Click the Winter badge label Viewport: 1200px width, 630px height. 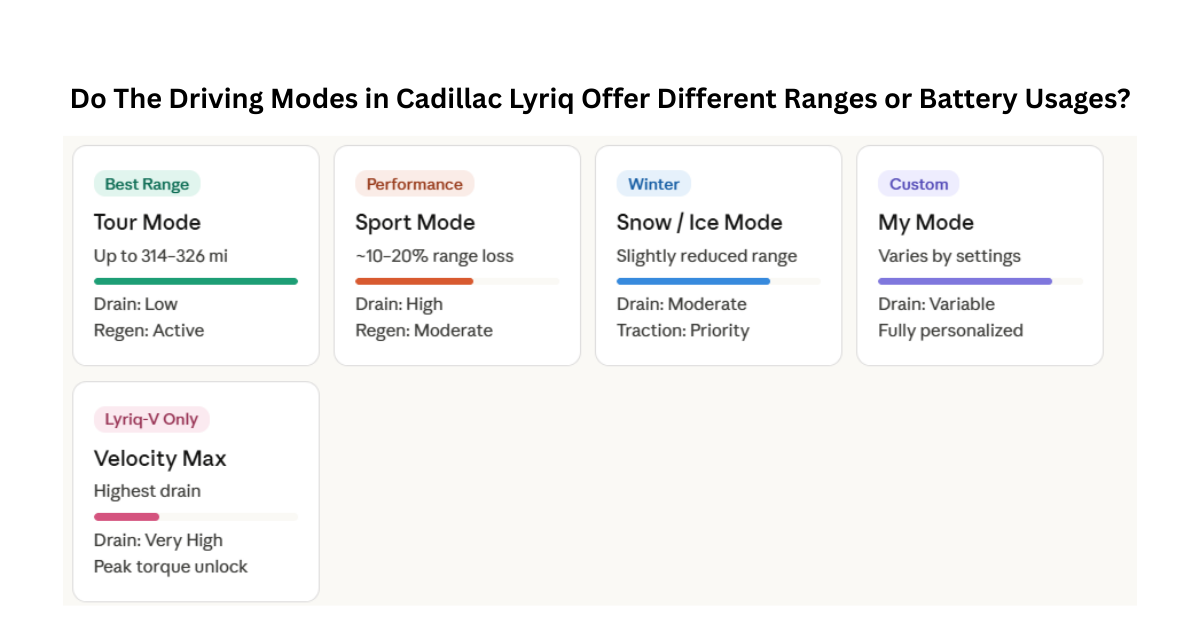[x=653, y=184]
